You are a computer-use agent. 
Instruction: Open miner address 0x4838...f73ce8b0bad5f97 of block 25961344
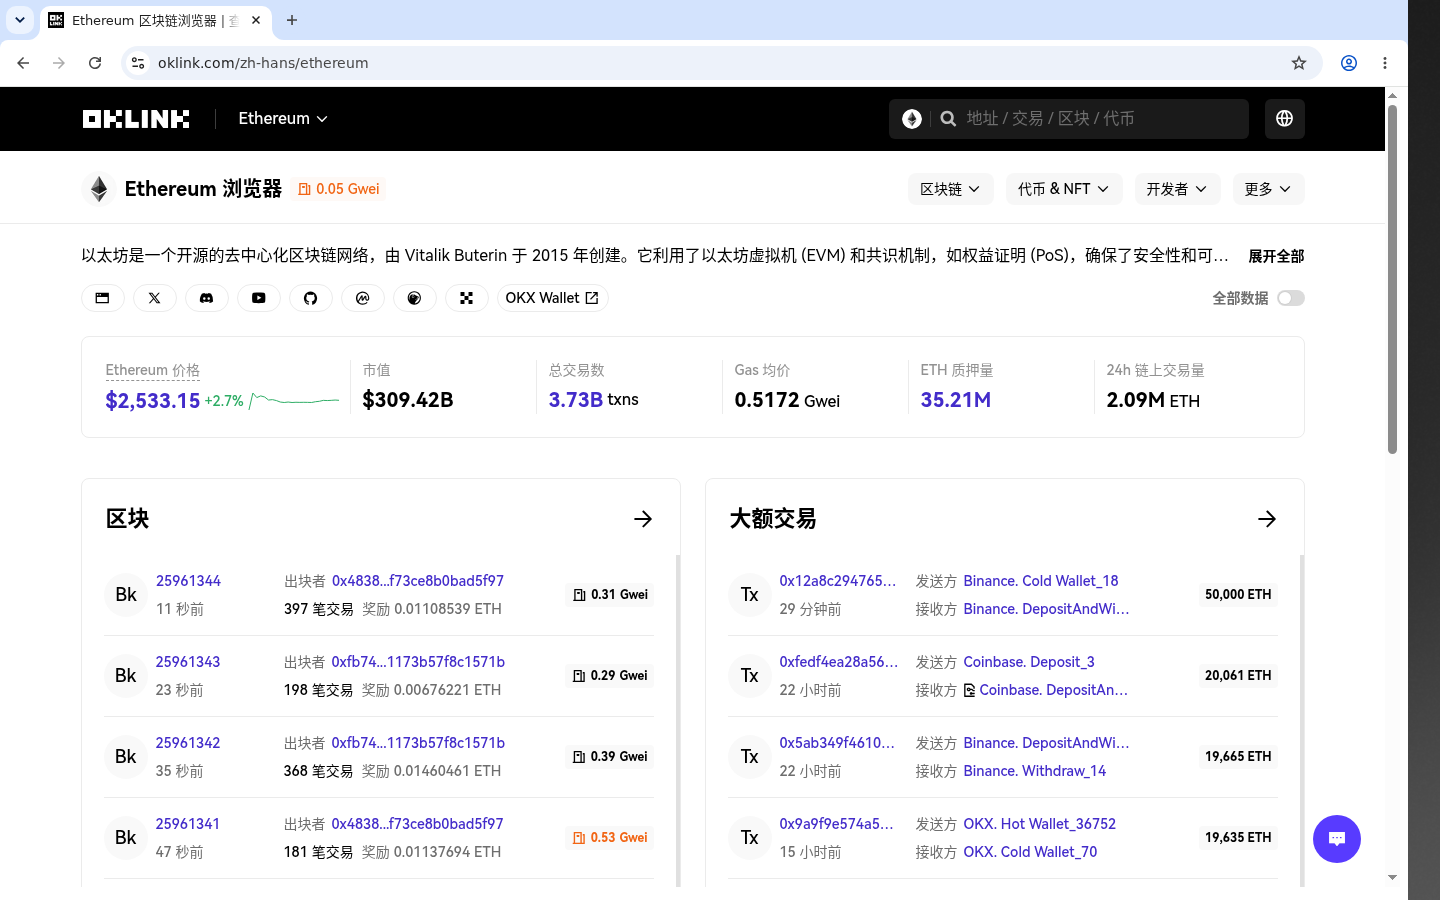click(417, 581)
